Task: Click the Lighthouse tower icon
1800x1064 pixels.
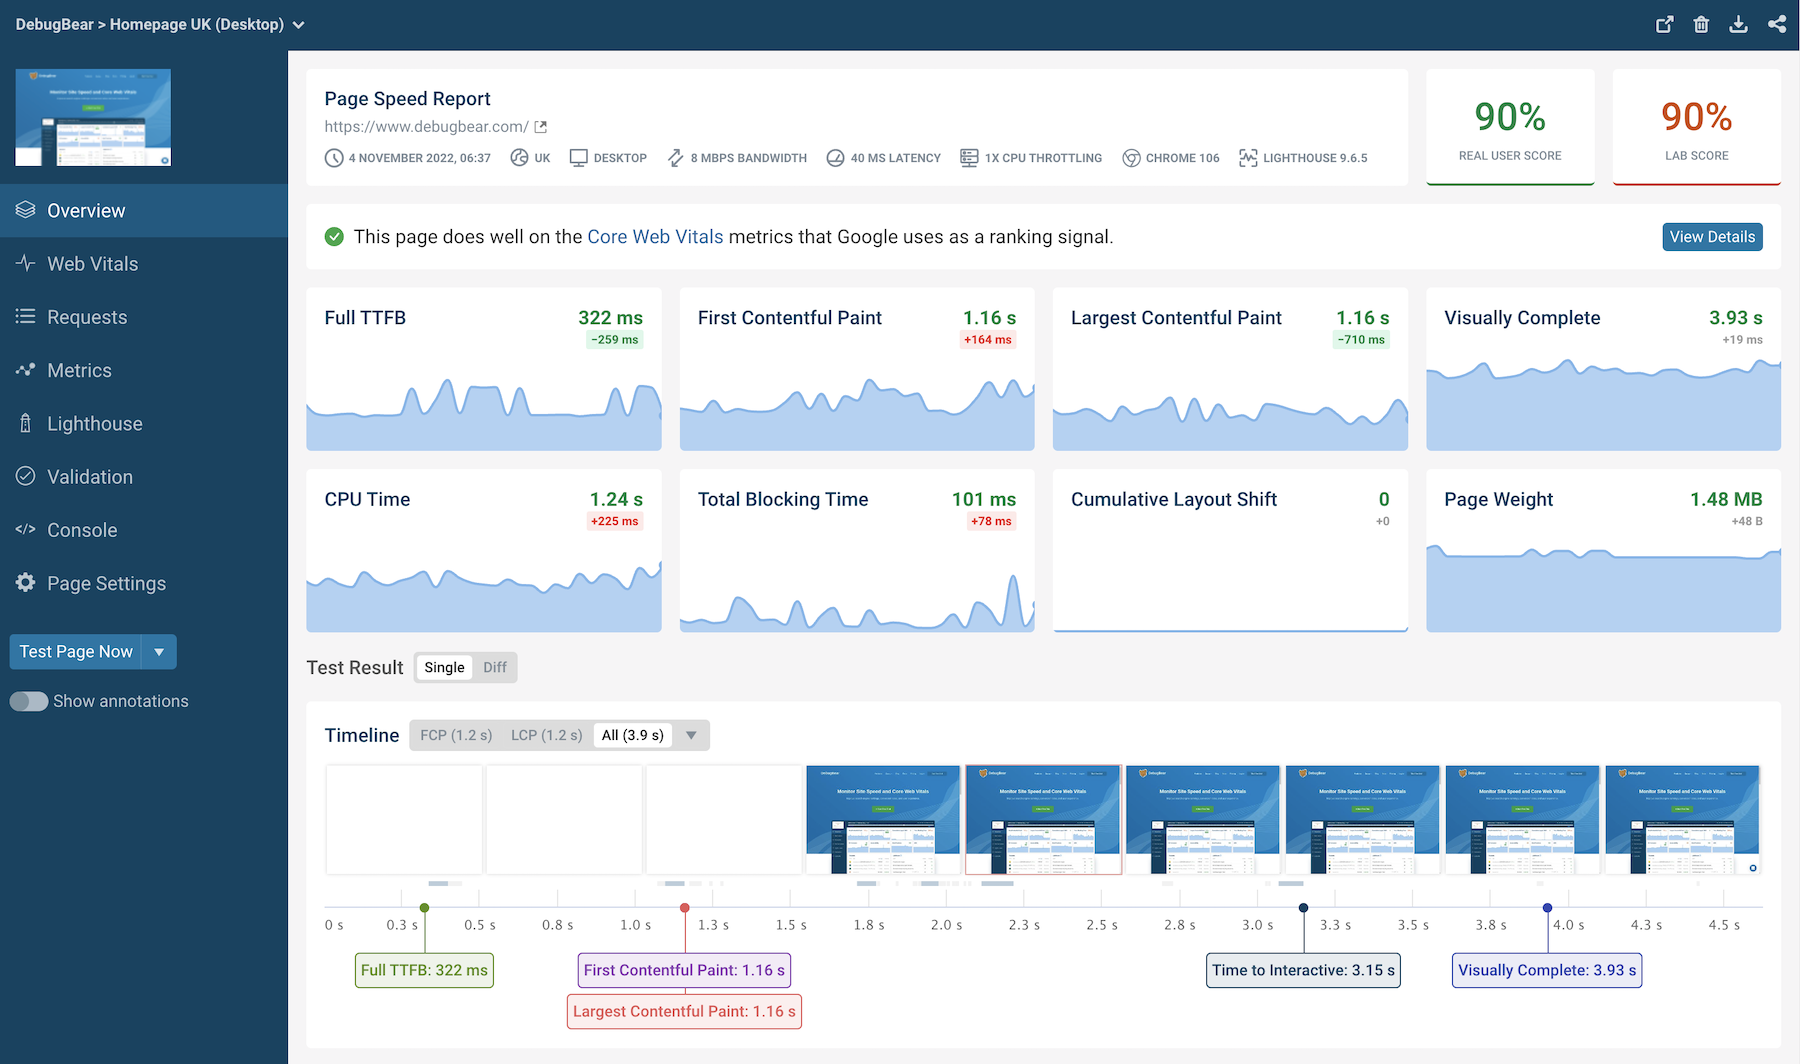Action: coord(25,423)
